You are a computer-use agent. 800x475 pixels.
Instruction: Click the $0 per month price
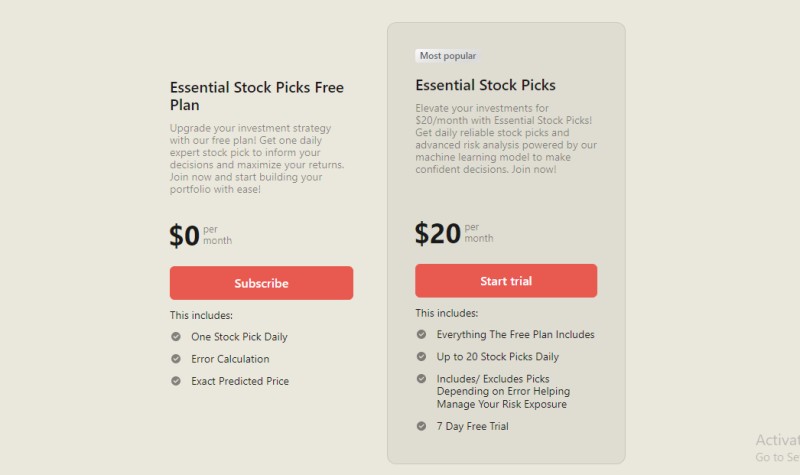[201, 235]
